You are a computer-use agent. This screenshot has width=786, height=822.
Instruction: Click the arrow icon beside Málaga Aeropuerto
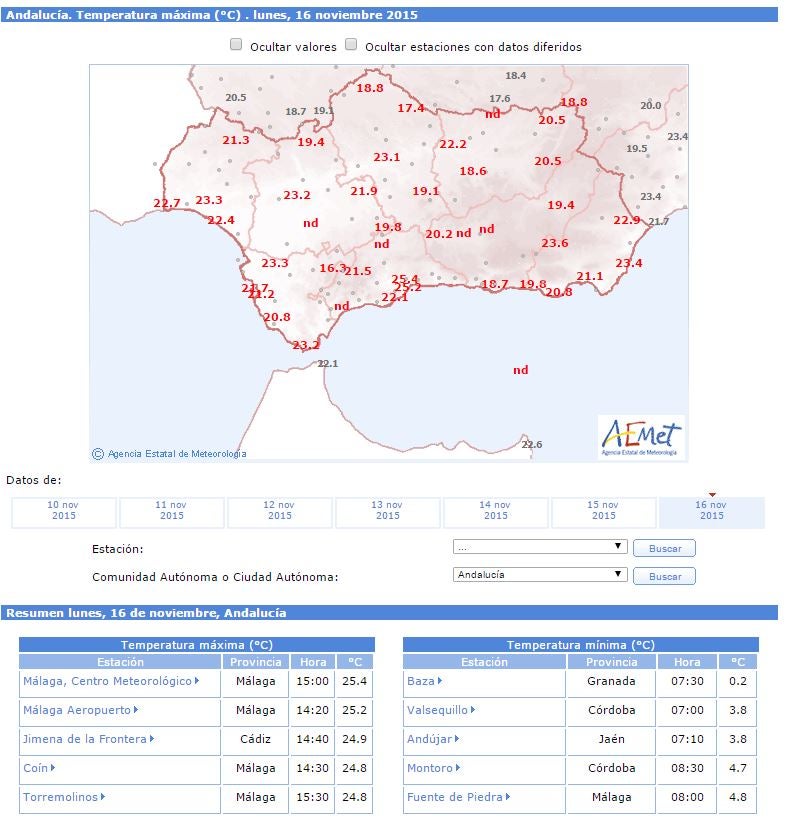136,710
